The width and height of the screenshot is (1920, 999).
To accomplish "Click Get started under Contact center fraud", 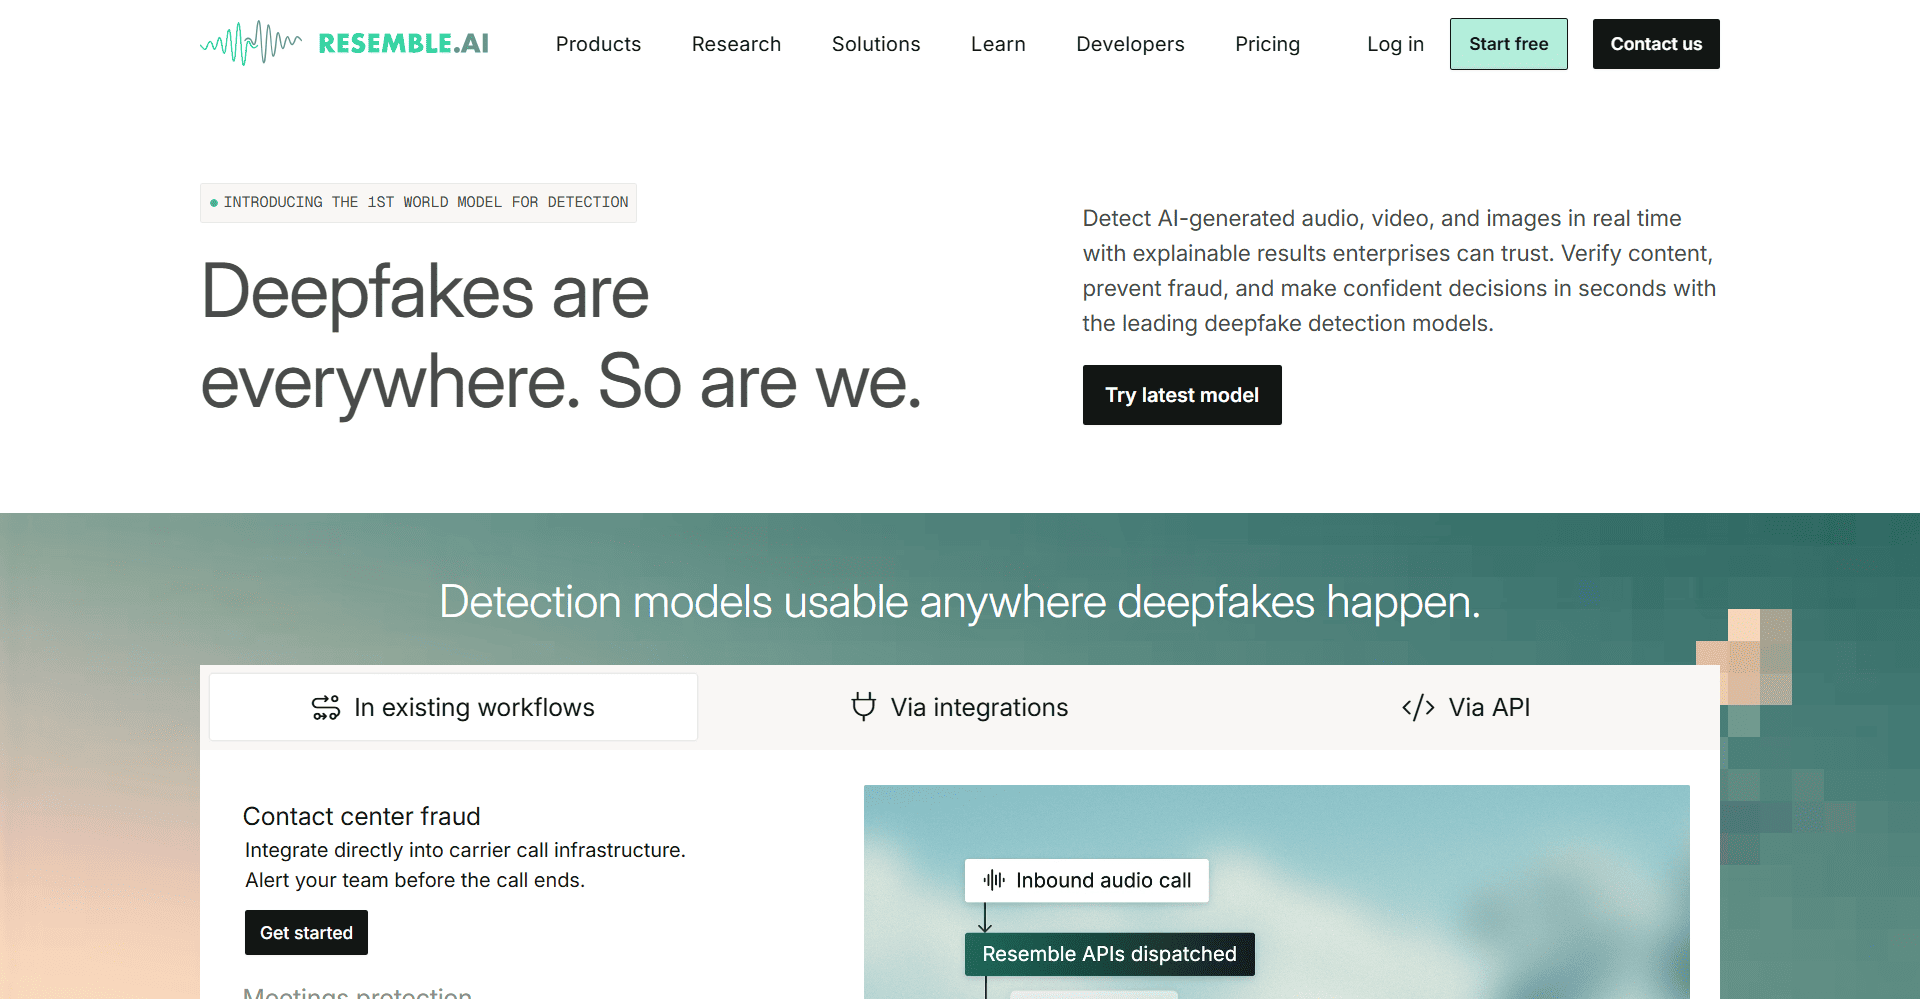I will click(x=306, y=933).
